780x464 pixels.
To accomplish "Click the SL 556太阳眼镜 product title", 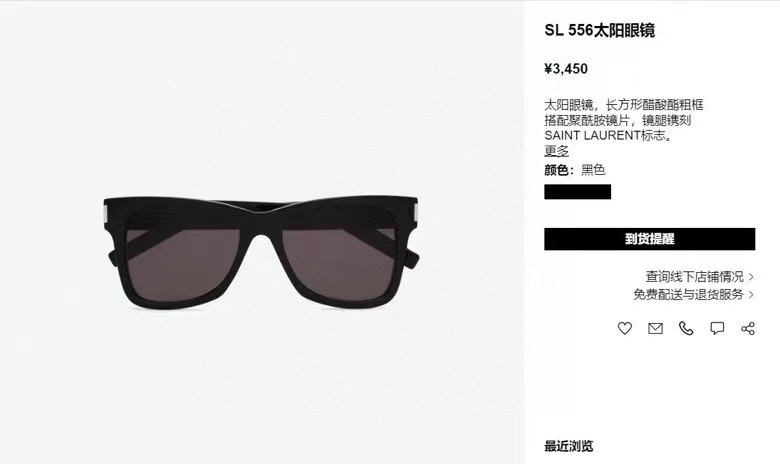I will 599,30.
